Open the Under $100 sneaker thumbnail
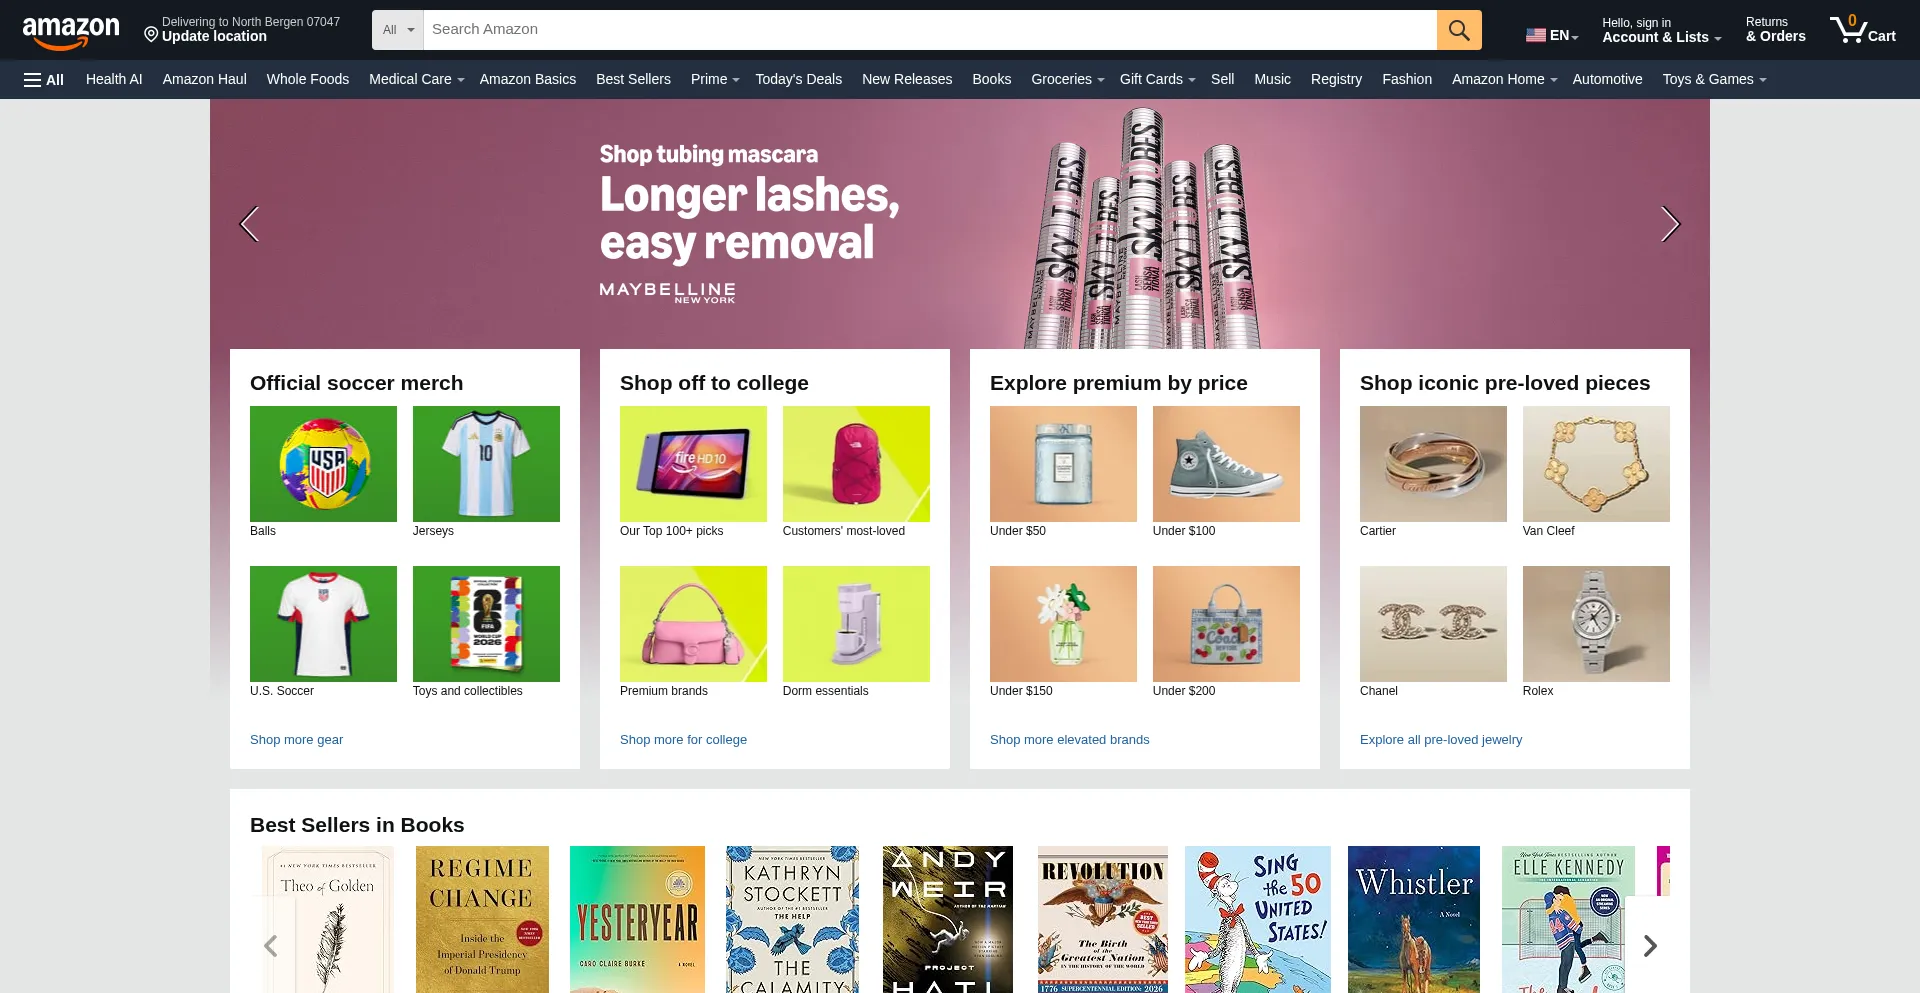This screenshot has width=1920, height=993. pos(1226,464)
